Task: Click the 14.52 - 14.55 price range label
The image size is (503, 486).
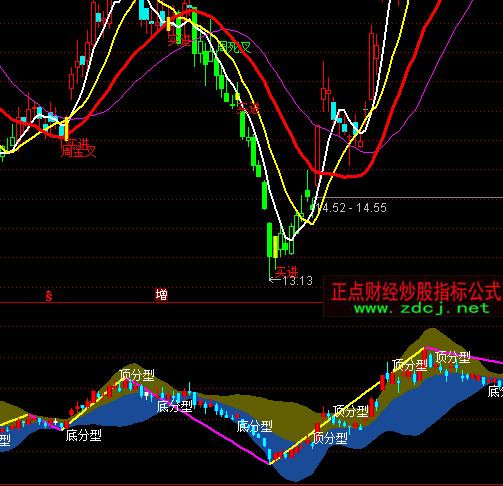Action: click(351, 208)
